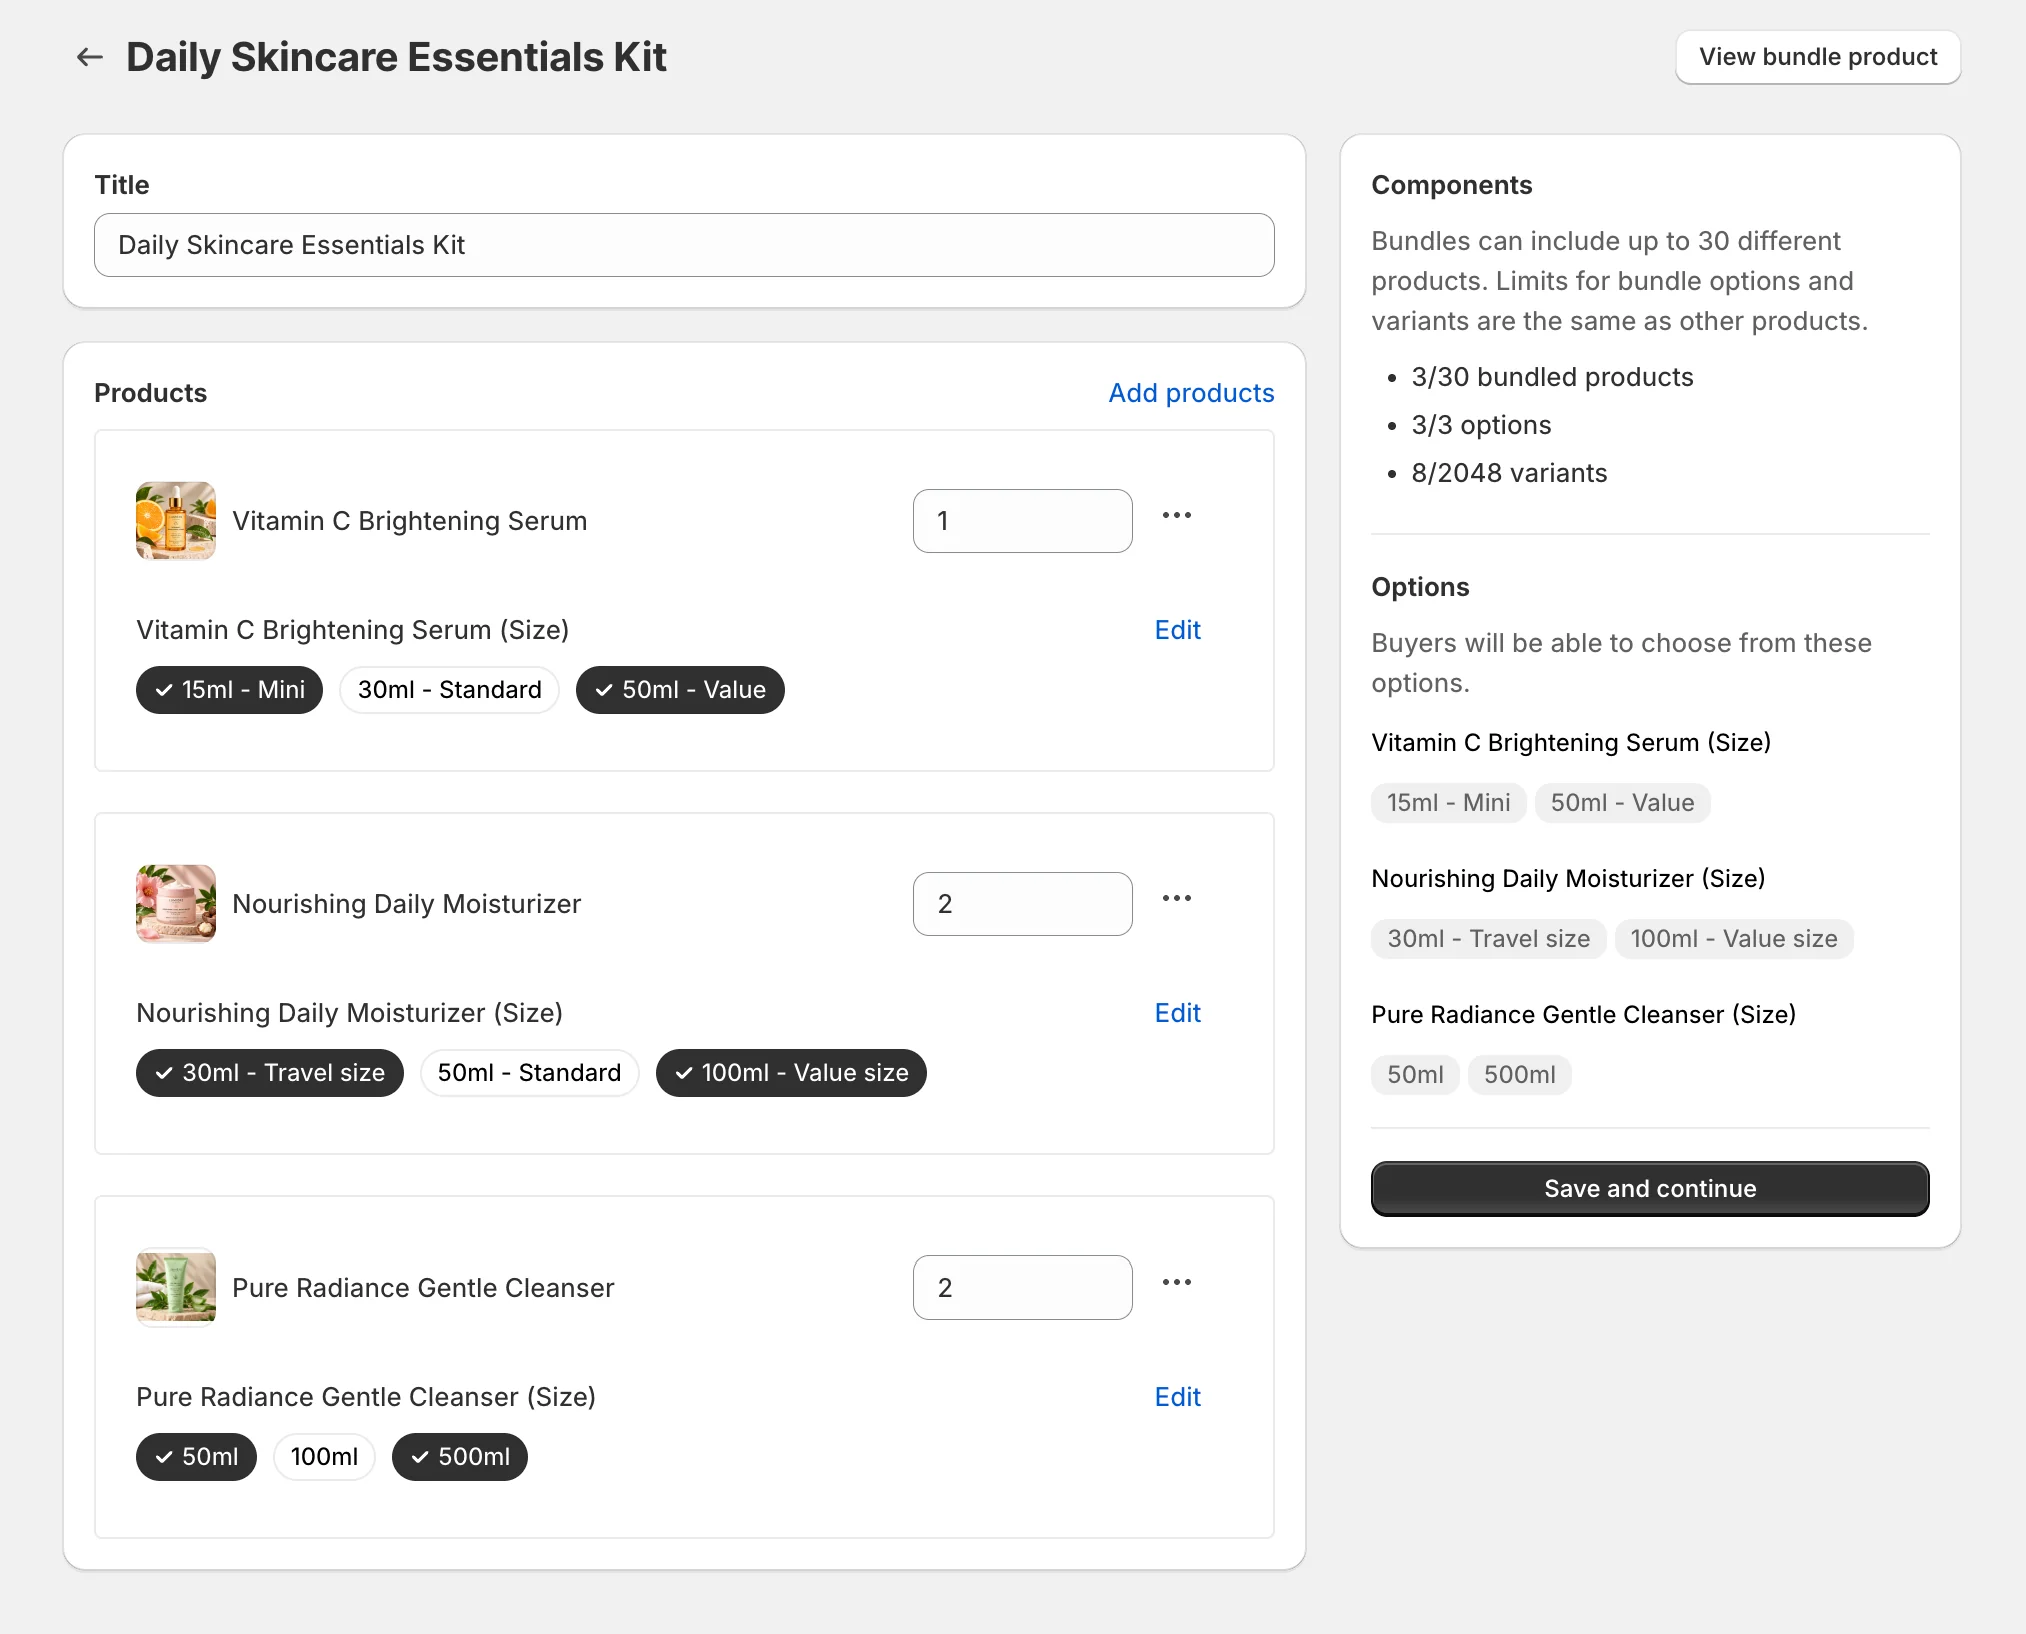Click the 100ml - Value size tag in Options

coord(1734,939)
